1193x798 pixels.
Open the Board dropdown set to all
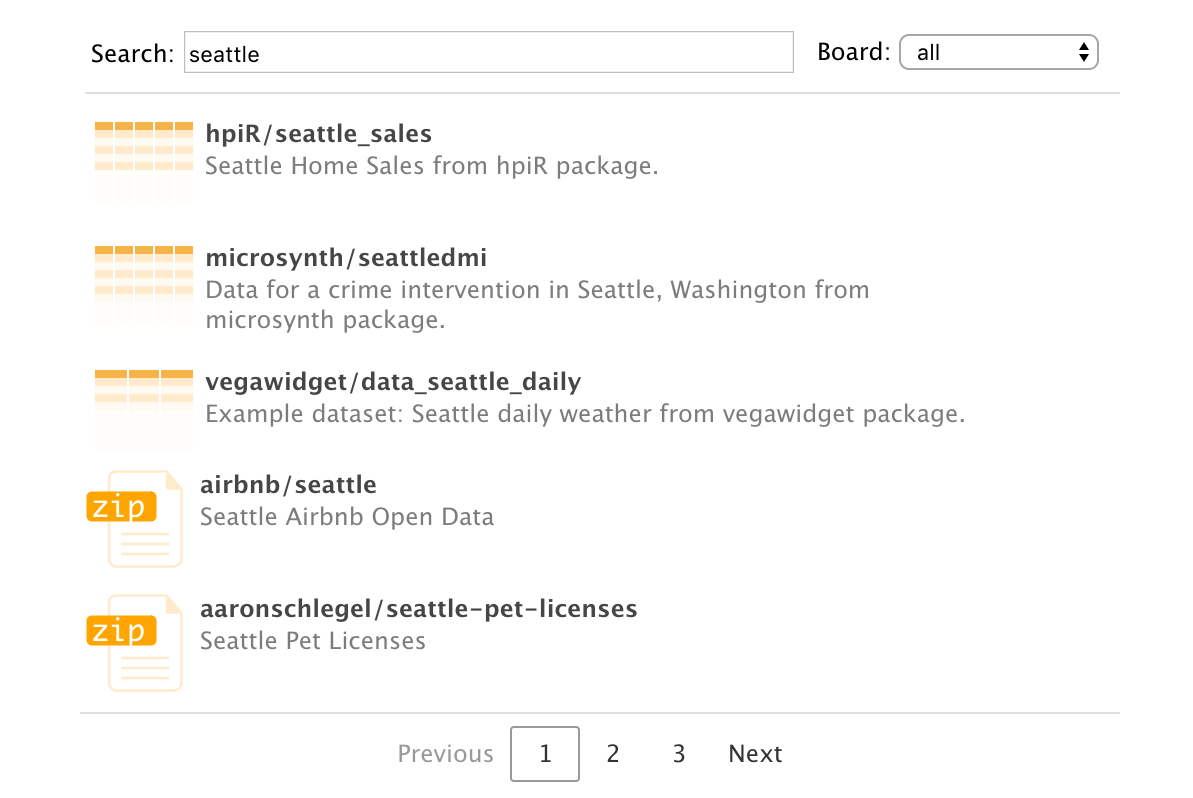coord(998,52)
